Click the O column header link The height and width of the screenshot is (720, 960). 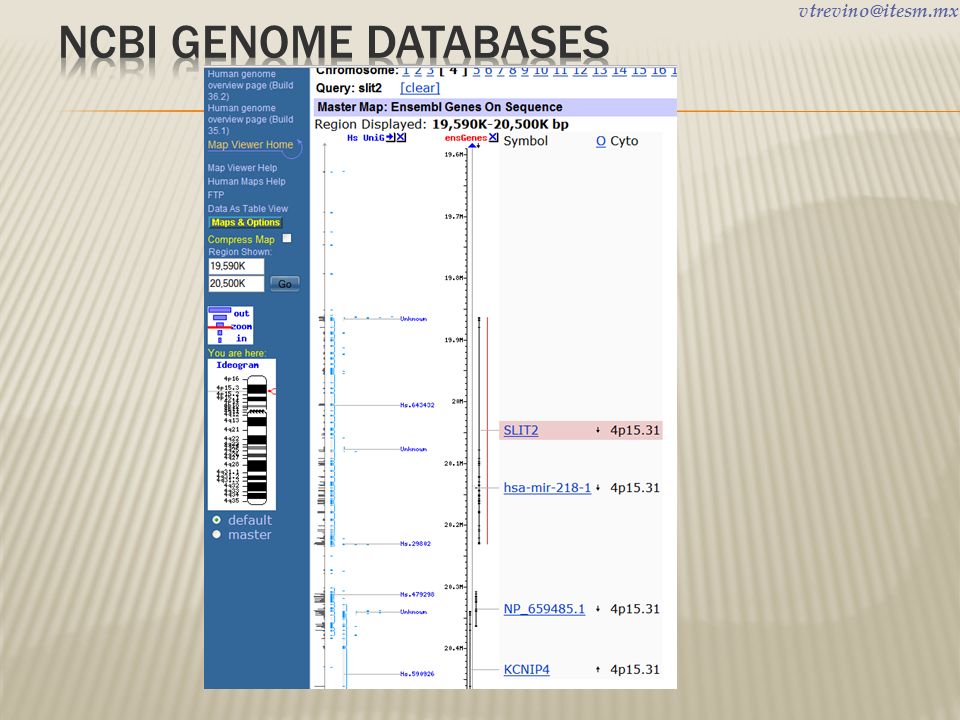601,141
